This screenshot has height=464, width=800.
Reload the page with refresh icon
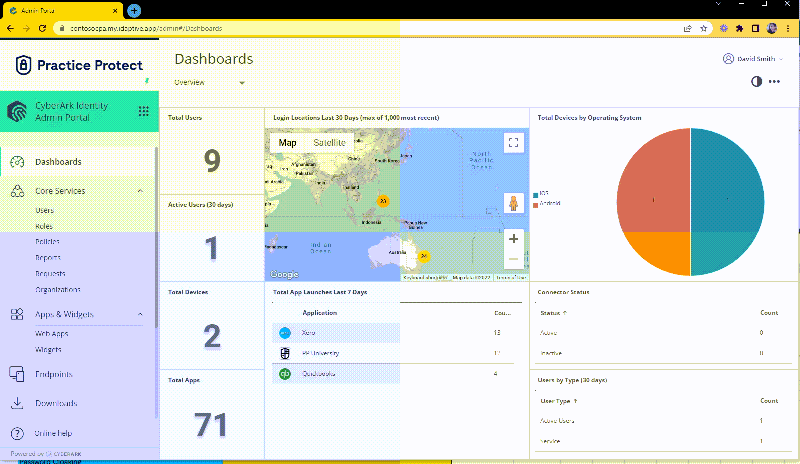[x=42, y=29]
